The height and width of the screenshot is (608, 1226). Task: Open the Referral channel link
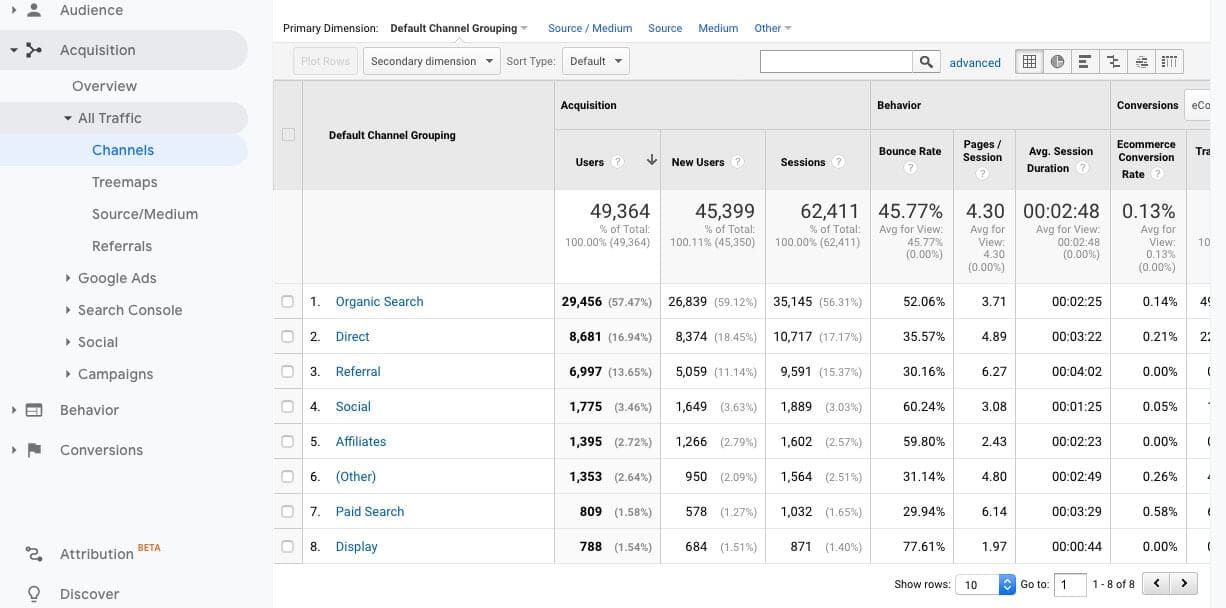pos(358,371)
